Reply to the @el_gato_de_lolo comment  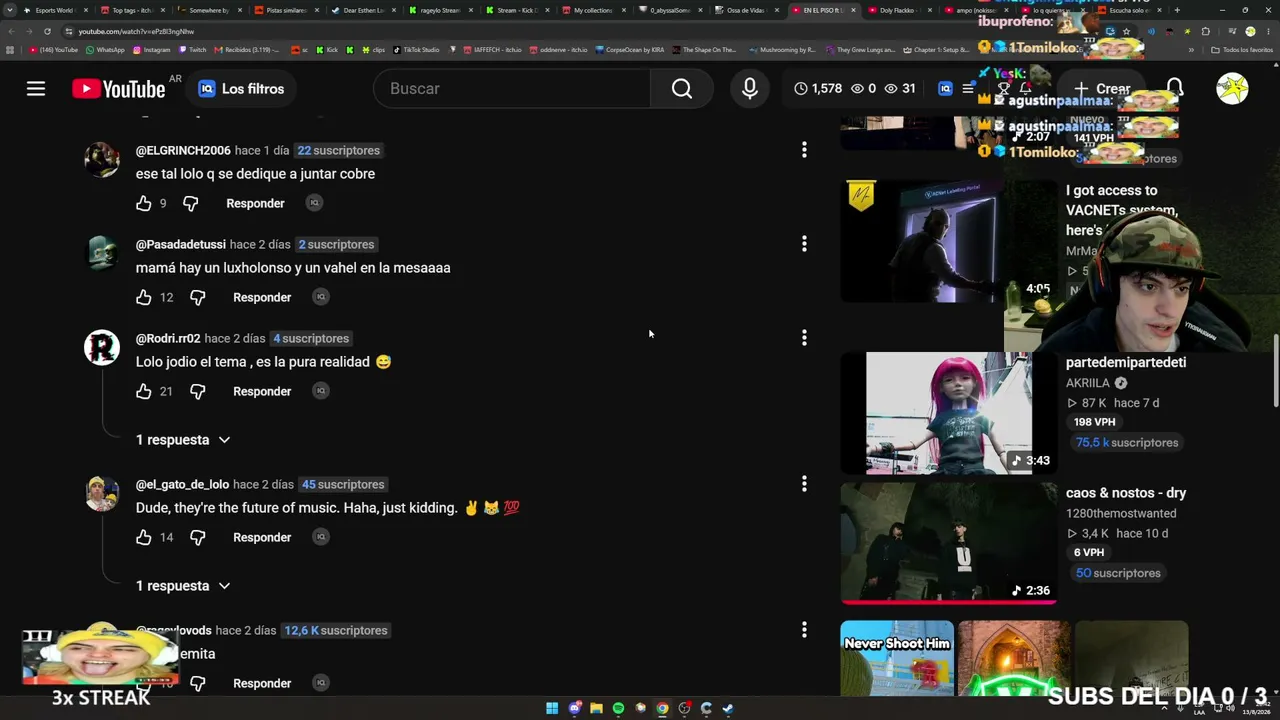[262, 537]
